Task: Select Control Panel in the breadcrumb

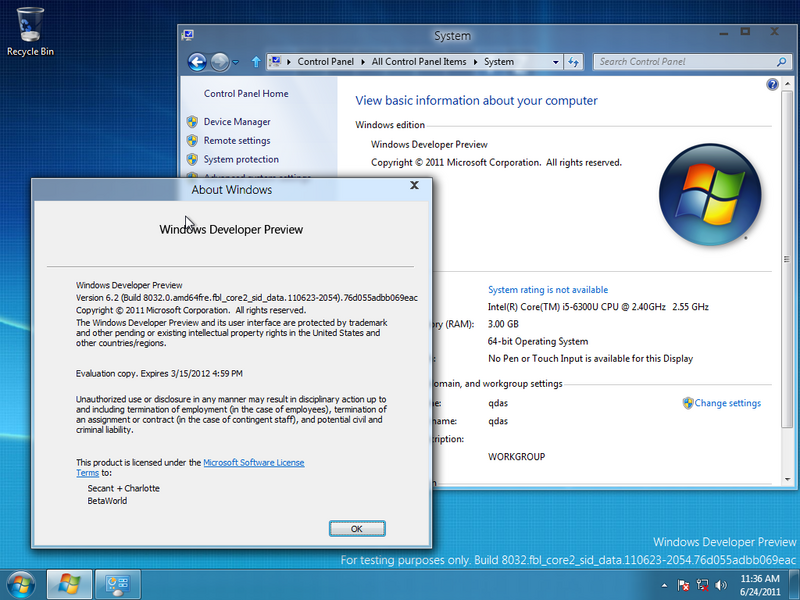Action: click(x=326, y=62)
